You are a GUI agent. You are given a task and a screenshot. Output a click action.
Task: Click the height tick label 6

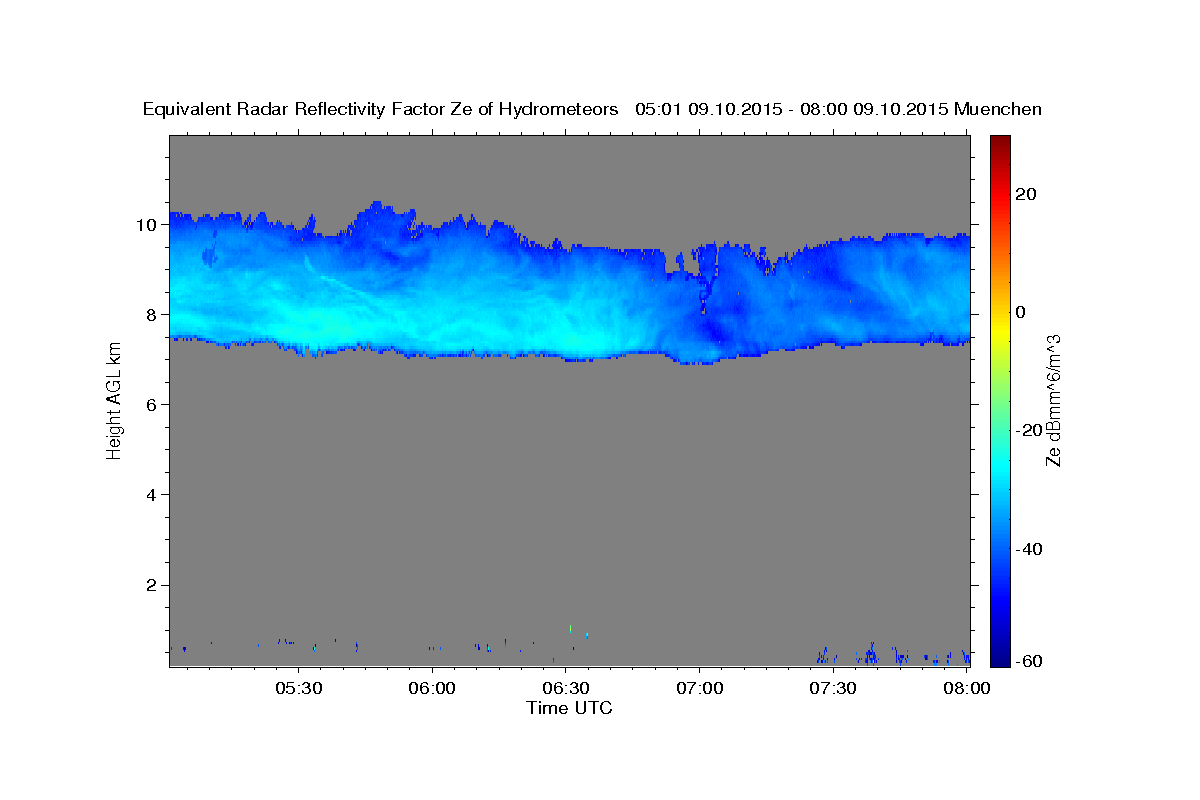point(152,404)
